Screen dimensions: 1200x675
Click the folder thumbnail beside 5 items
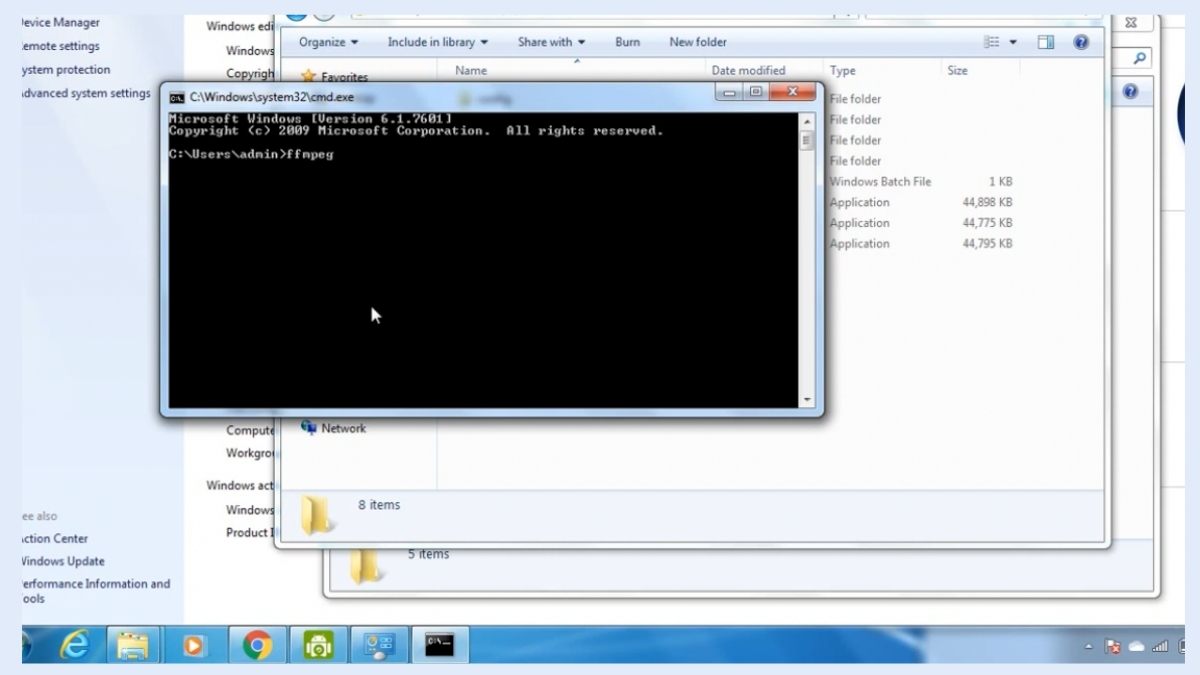(365, 564)
